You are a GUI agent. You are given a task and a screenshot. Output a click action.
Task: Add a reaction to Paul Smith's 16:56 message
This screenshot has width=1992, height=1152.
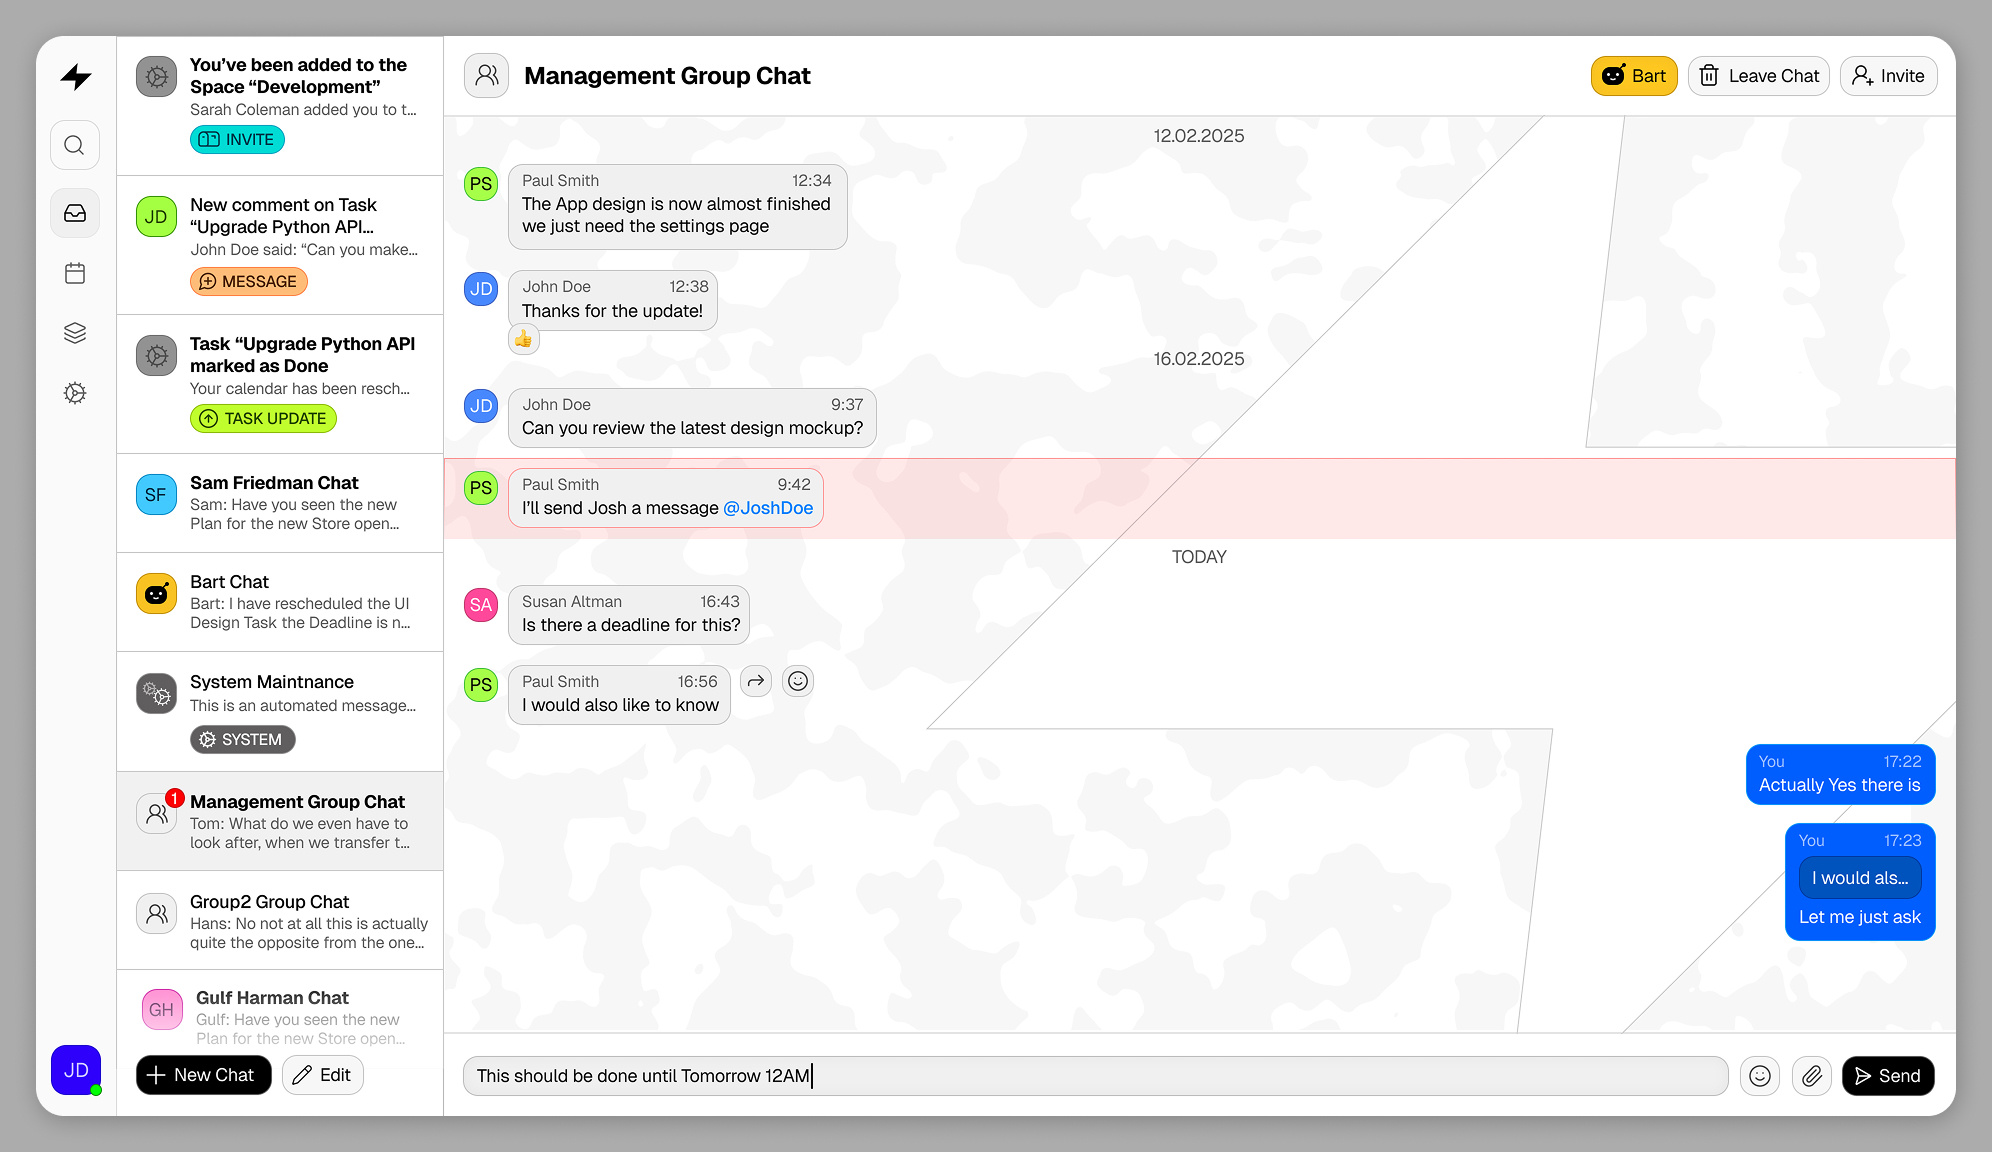797,681
